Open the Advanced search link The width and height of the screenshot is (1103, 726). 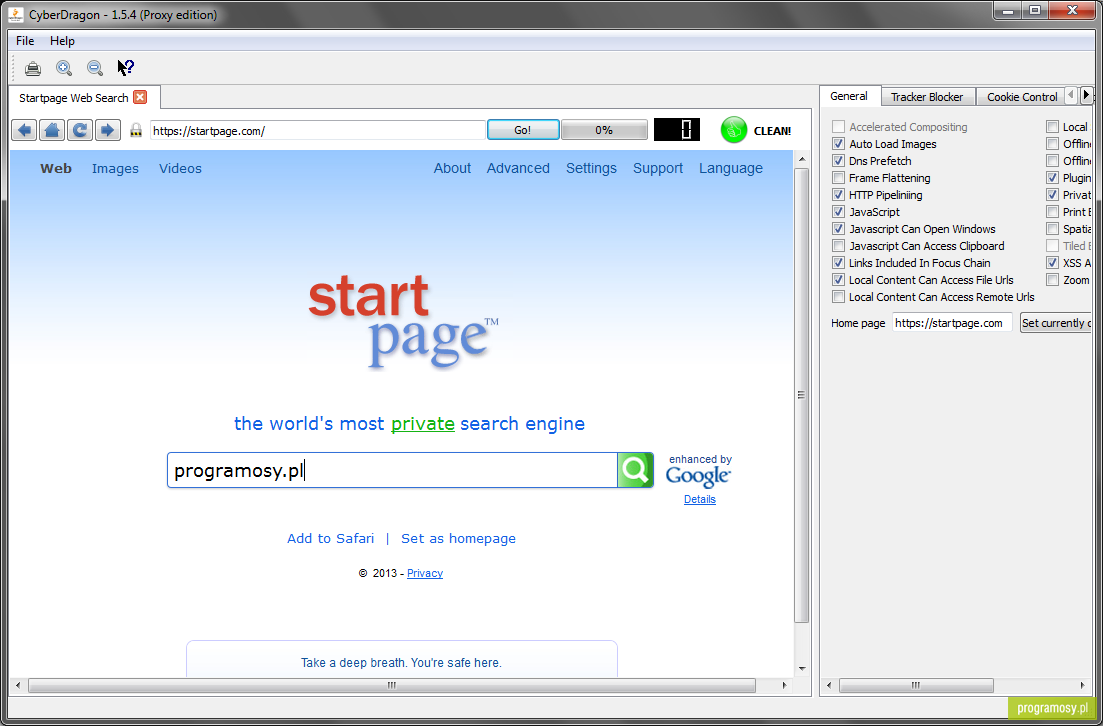(x=518, y=168)
